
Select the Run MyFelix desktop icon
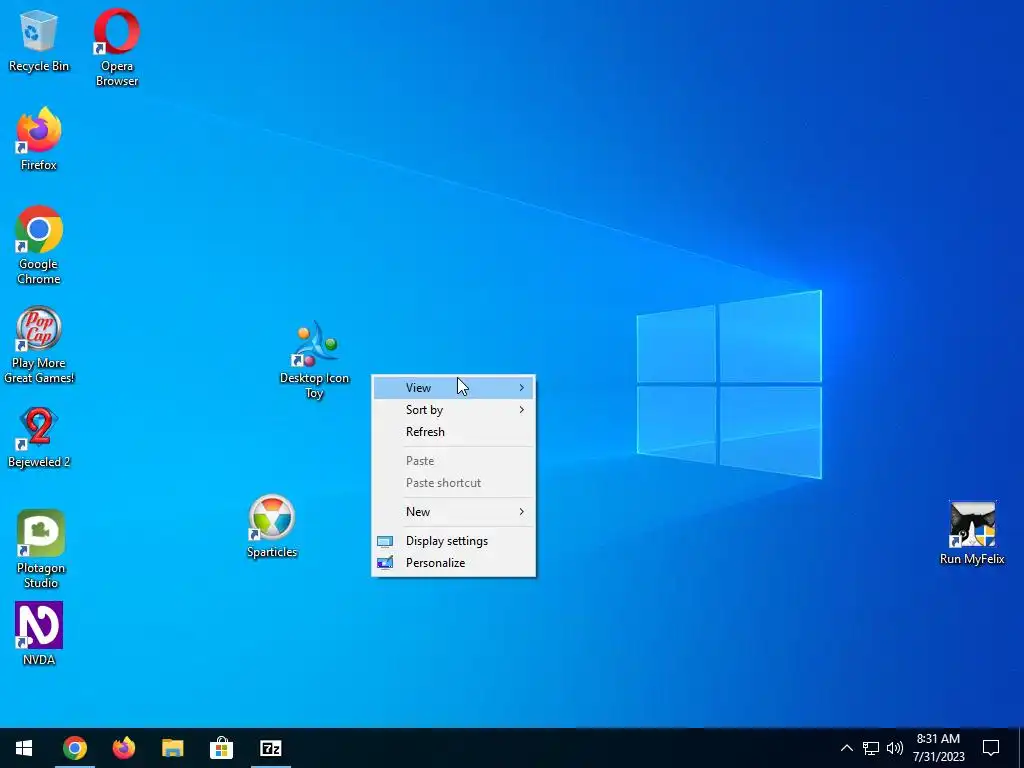(x=972, y=533)
